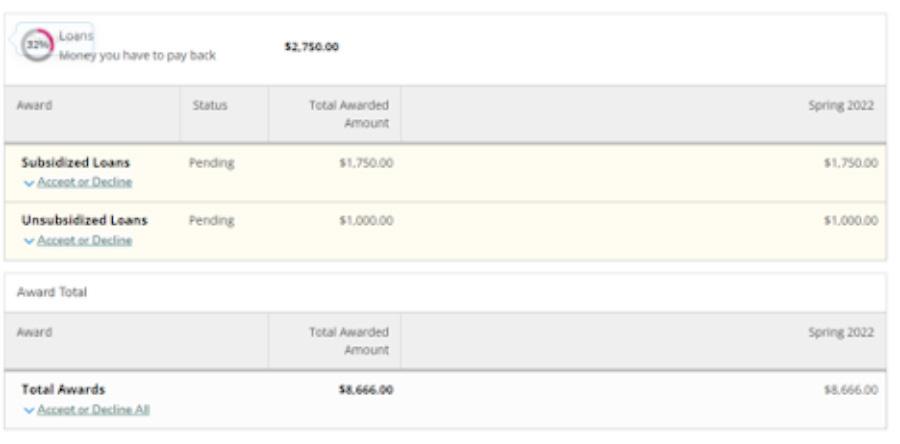Click the Pending status for Unsubsidized Loans

tap(211, 221)
